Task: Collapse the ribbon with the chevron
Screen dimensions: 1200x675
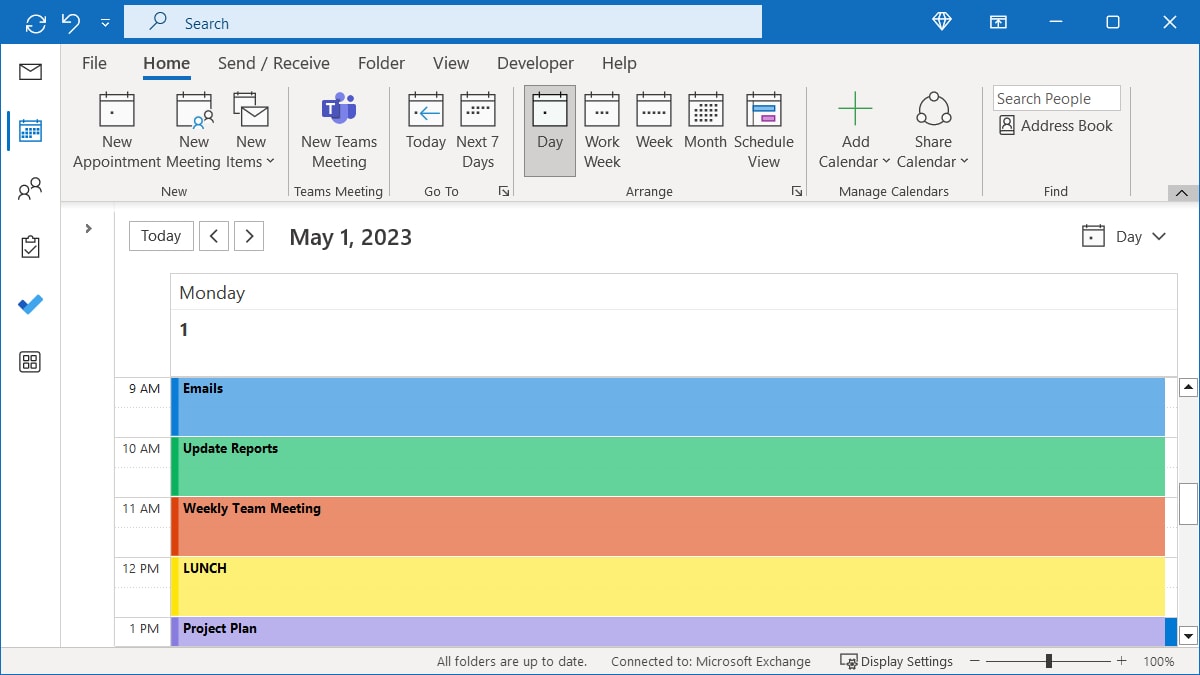Action: pyautogui.click(x=1181, y=192)
